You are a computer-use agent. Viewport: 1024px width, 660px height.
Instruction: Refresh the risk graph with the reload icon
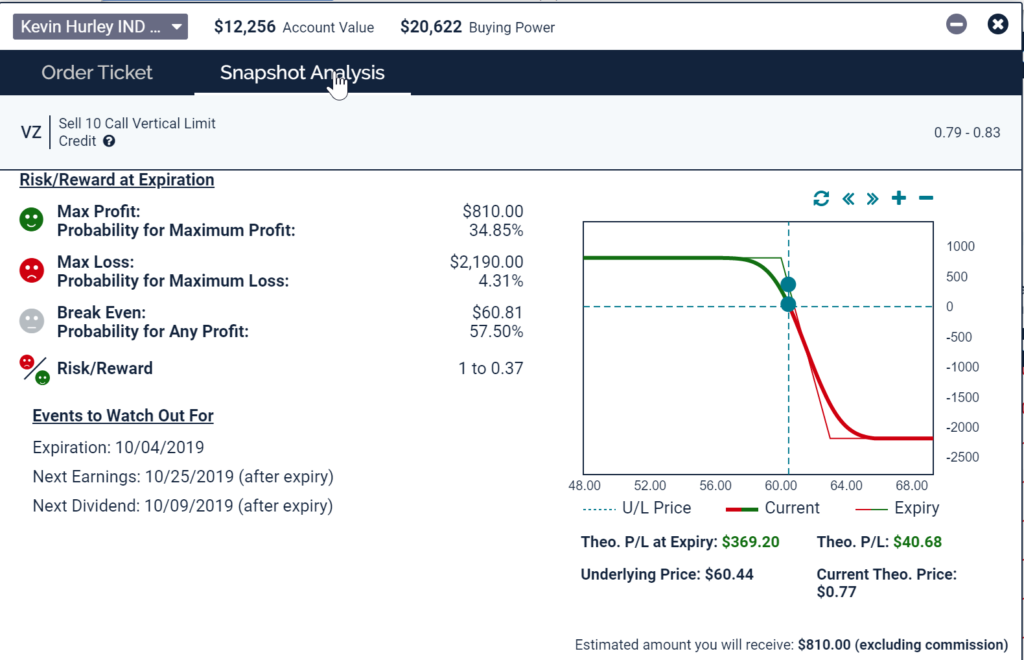(821, 198)
